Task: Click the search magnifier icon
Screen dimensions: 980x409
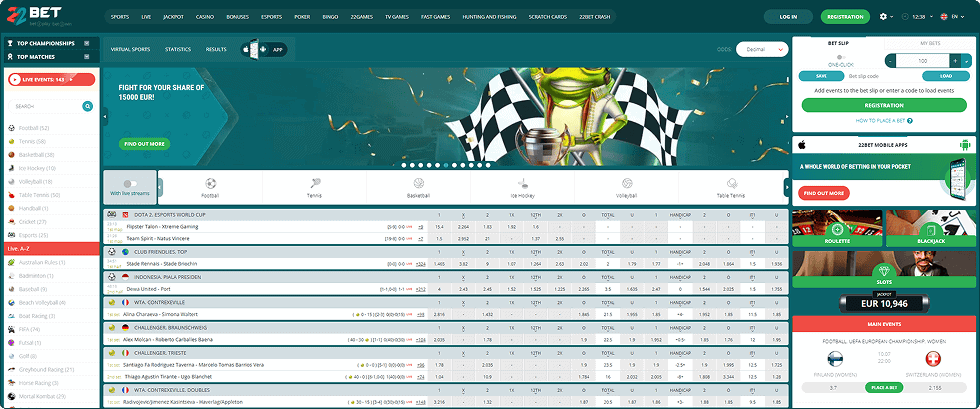Action: coord(88,107)
